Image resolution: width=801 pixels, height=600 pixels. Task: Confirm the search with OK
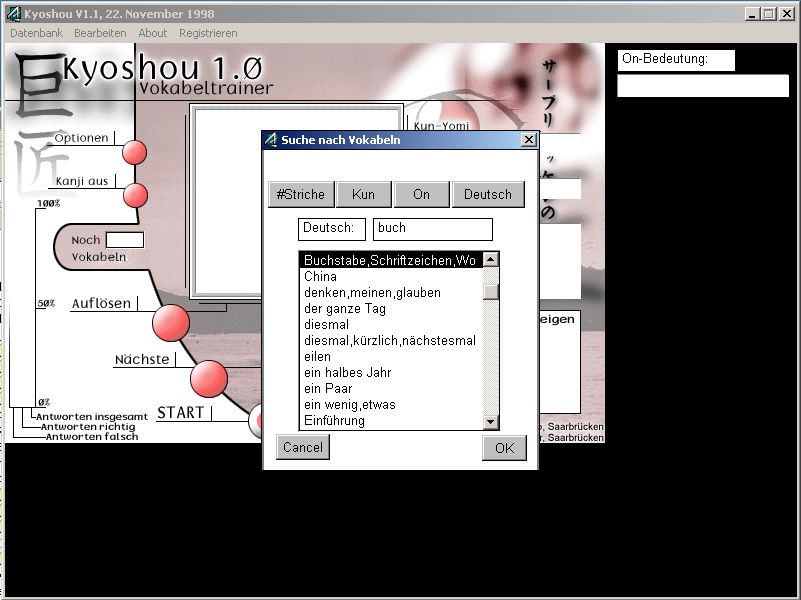click(504, 447)
